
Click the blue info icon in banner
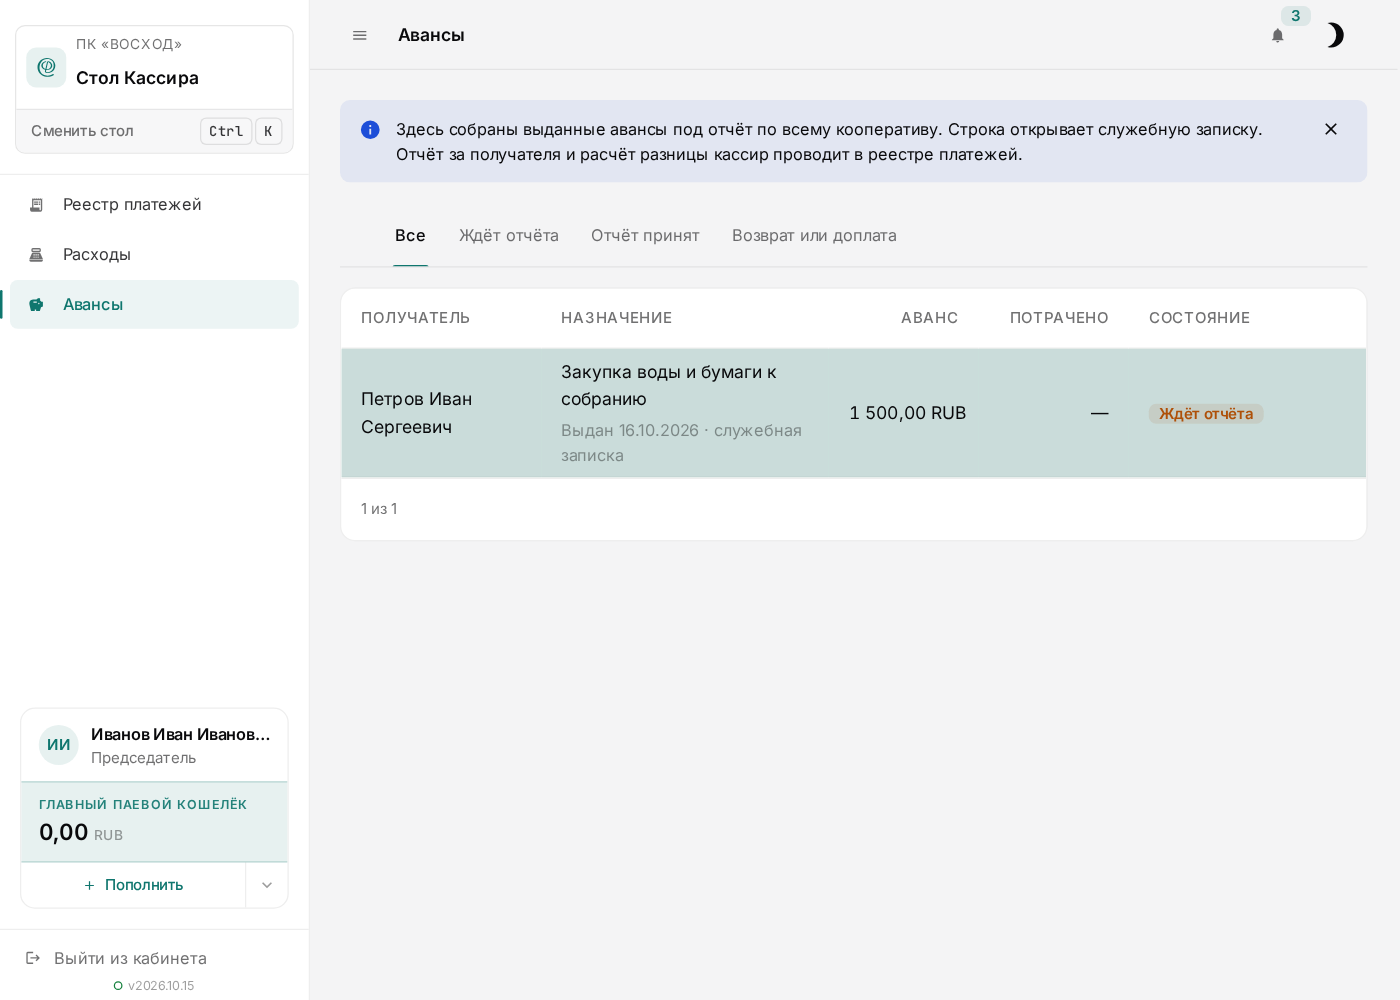tap(370, 130)
